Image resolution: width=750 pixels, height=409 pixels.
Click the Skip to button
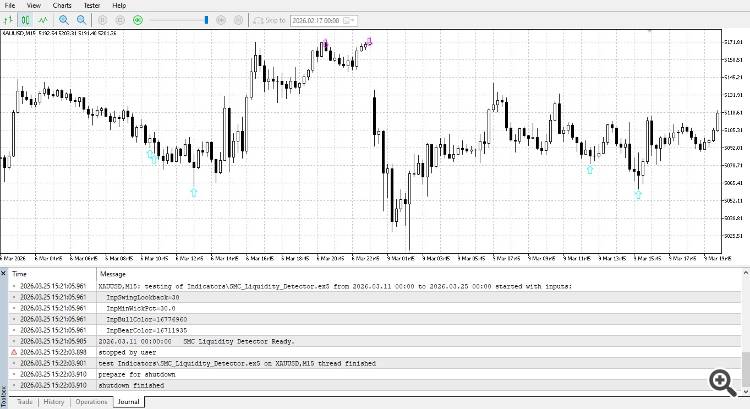269,20
